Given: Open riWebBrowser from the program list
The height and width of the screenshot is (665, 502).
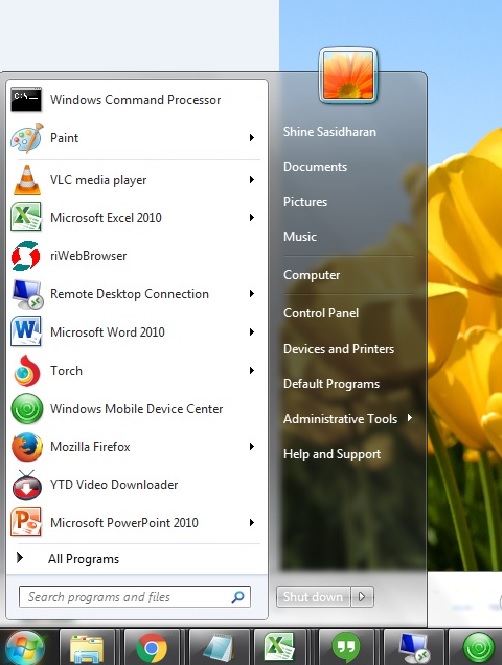Looking at the screenshot, I should [137, 256].
